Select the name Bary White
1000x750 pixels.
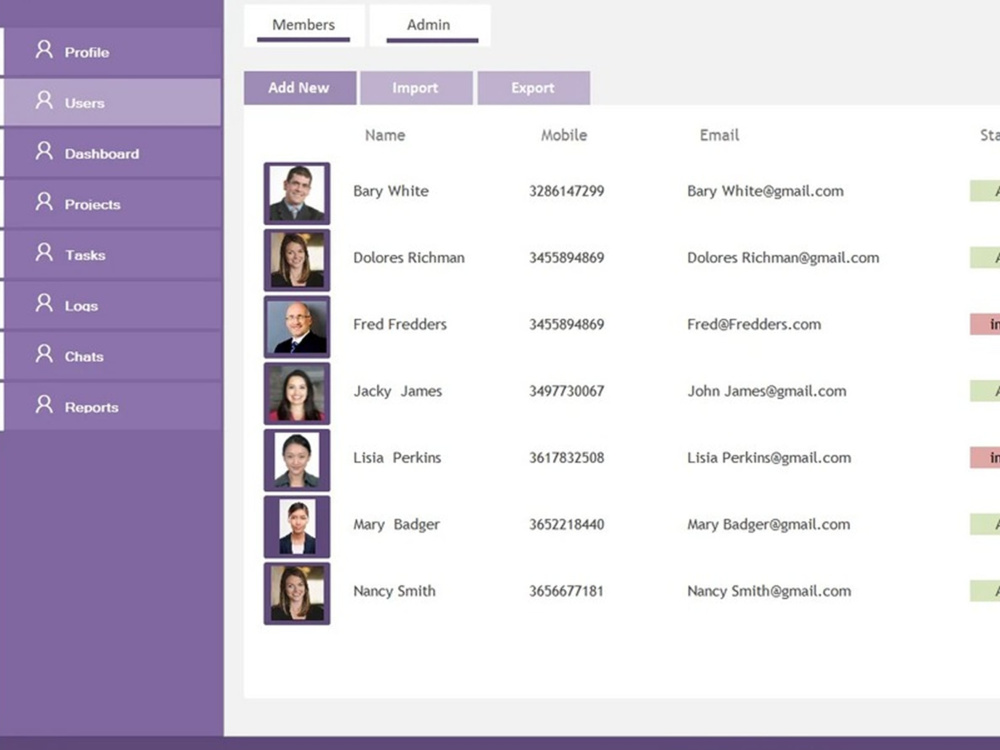click(x=391, y=191)
